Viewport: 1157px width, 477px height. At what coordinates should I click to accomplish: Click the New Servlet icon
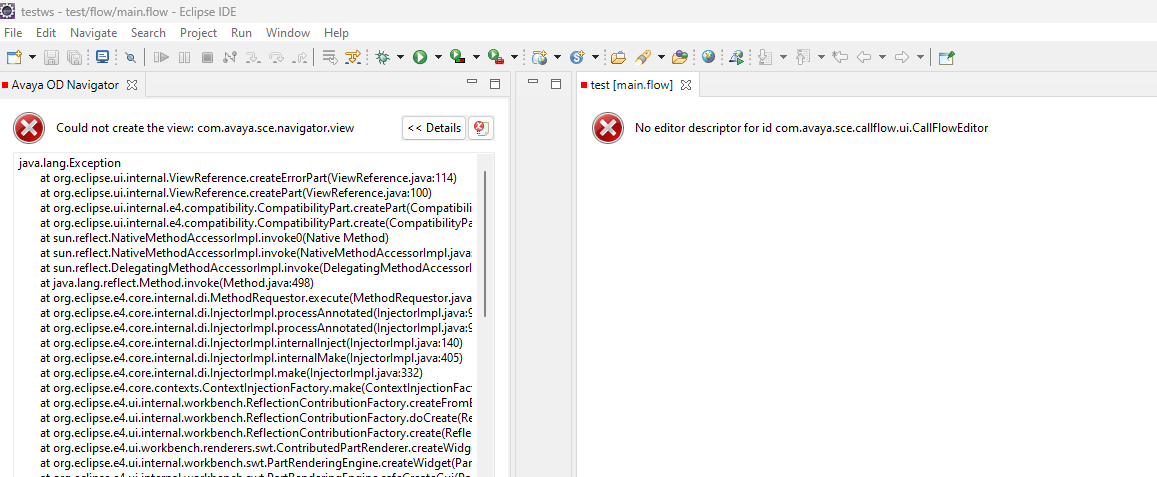(577, 57)
